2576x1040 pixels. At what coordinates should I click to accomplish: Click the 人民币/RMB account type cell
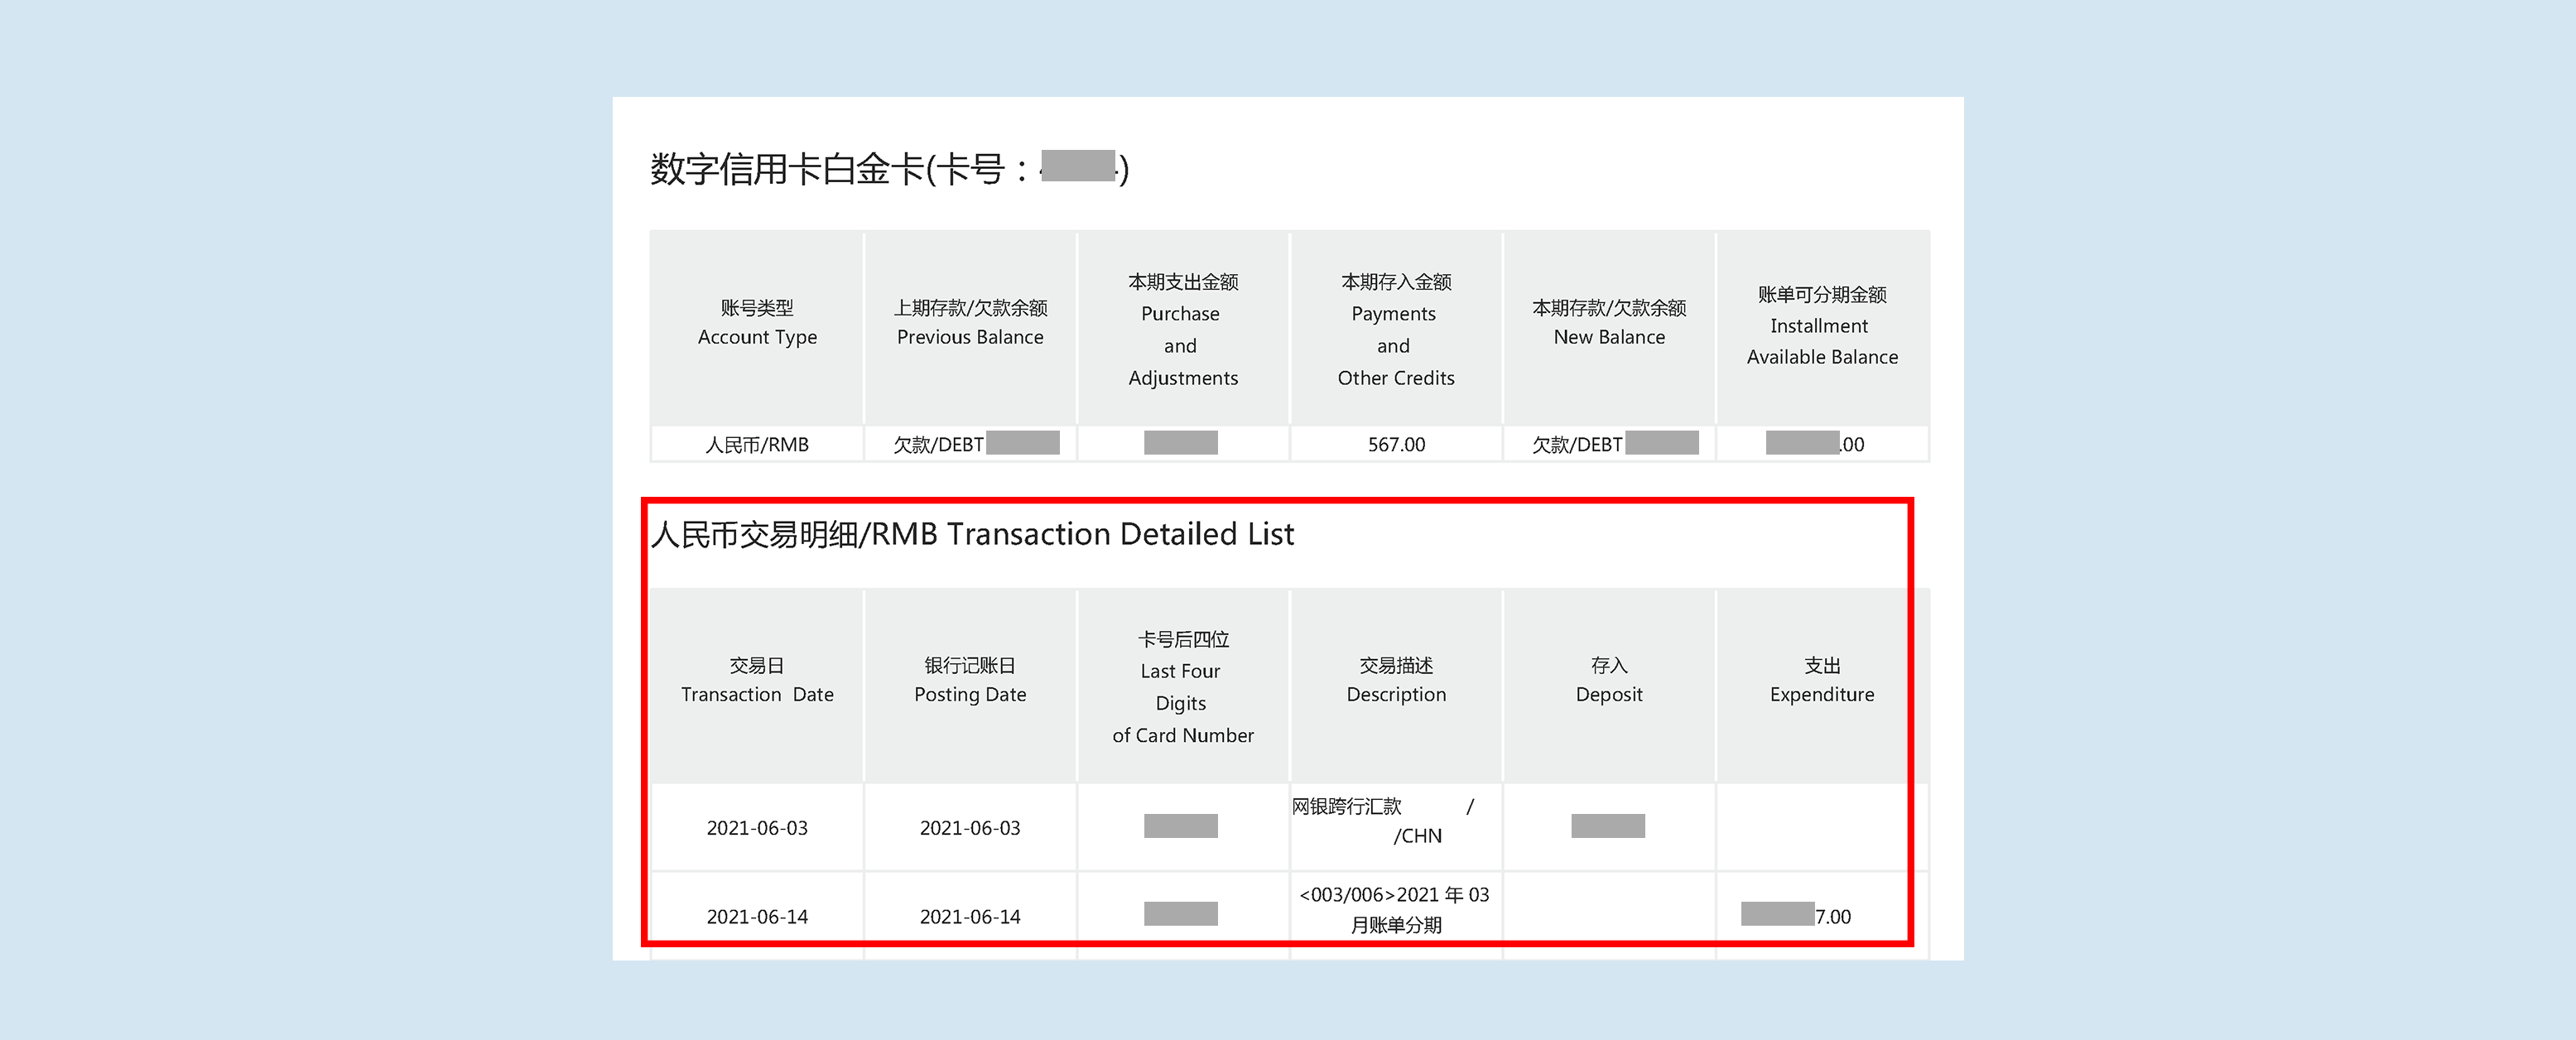(757, 445)
